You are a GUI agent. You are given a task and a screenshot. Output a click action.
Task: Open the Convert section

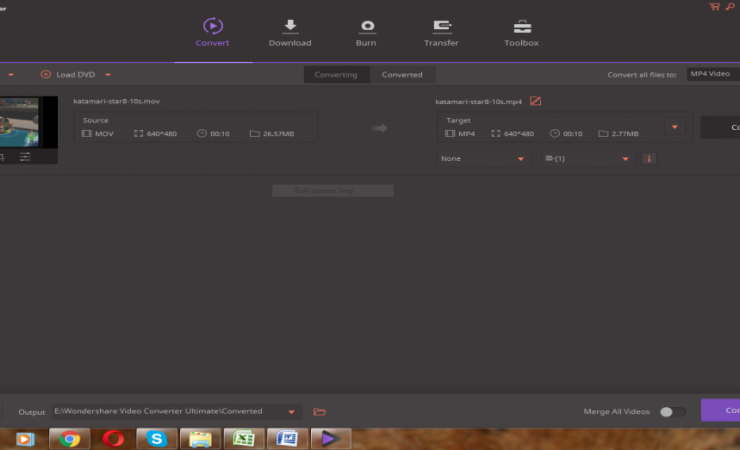coord(212,33)
